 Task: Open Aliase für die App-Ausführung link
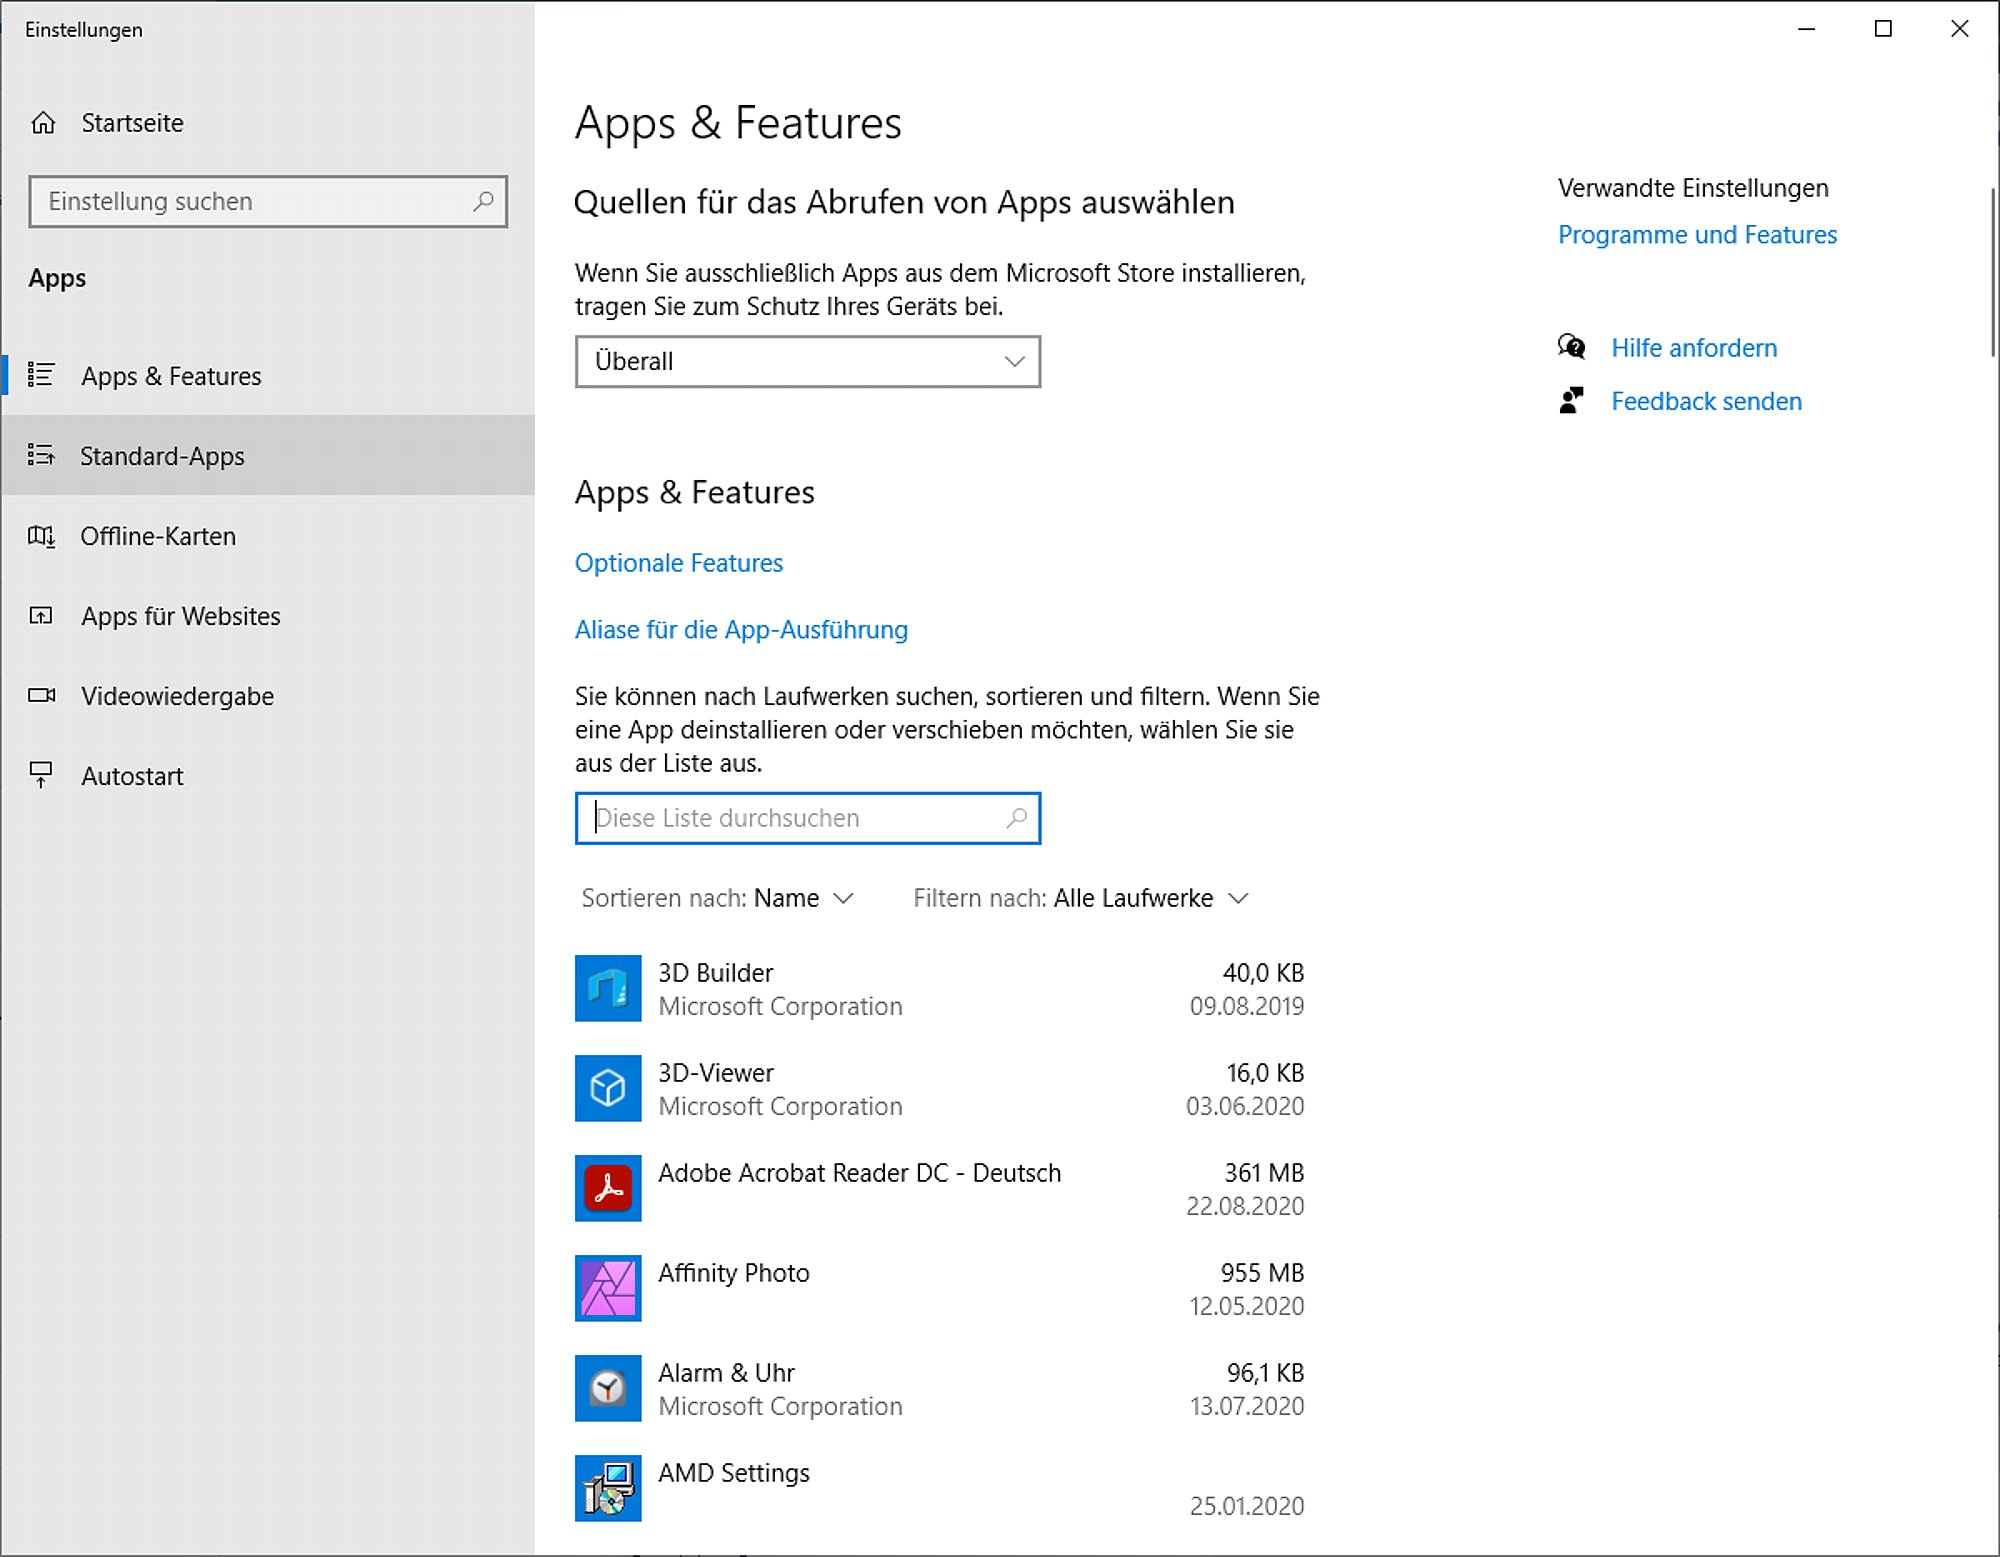[741, 629]
